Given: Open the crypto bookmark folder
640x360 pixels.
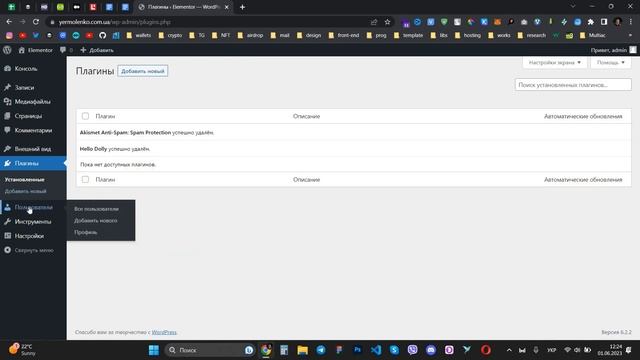Looking at the screenshot, I should [x=171, y=36].
